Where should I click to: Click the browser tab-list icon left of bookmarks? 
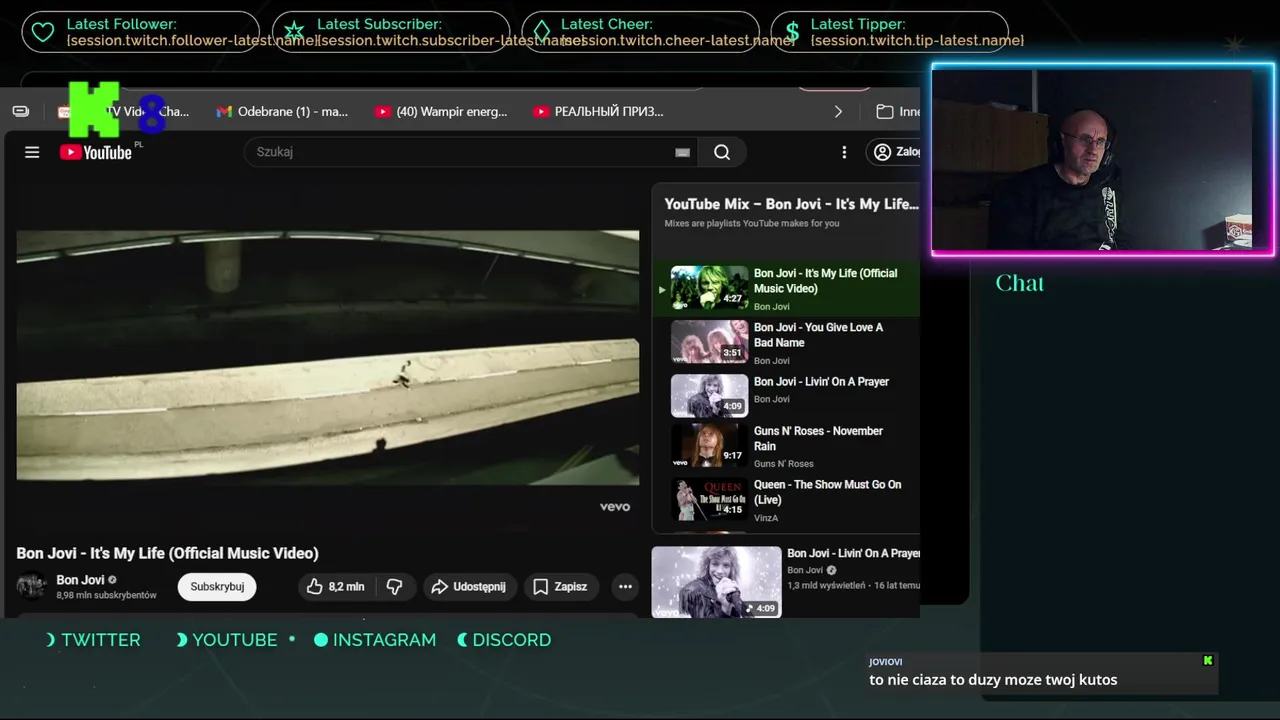(21, 111)
